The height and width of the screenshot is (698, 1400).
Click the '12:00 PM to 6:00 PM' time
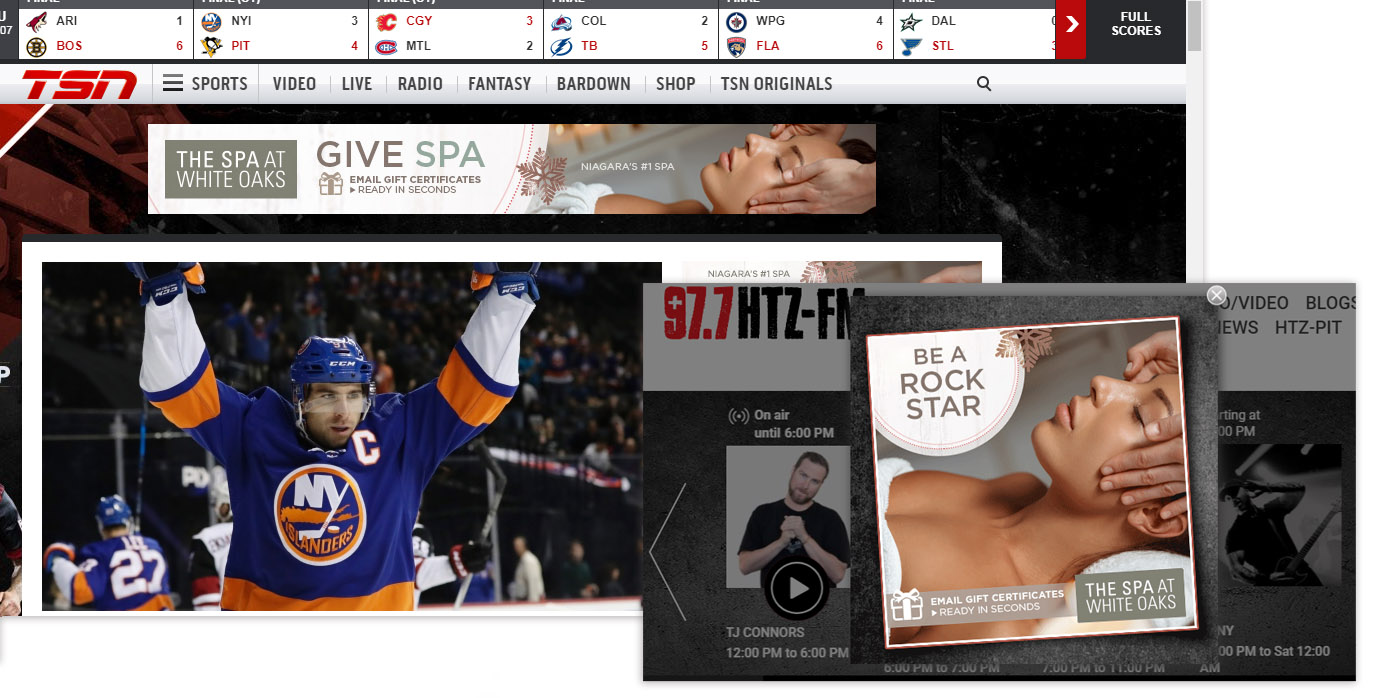[x=788, y=652]
